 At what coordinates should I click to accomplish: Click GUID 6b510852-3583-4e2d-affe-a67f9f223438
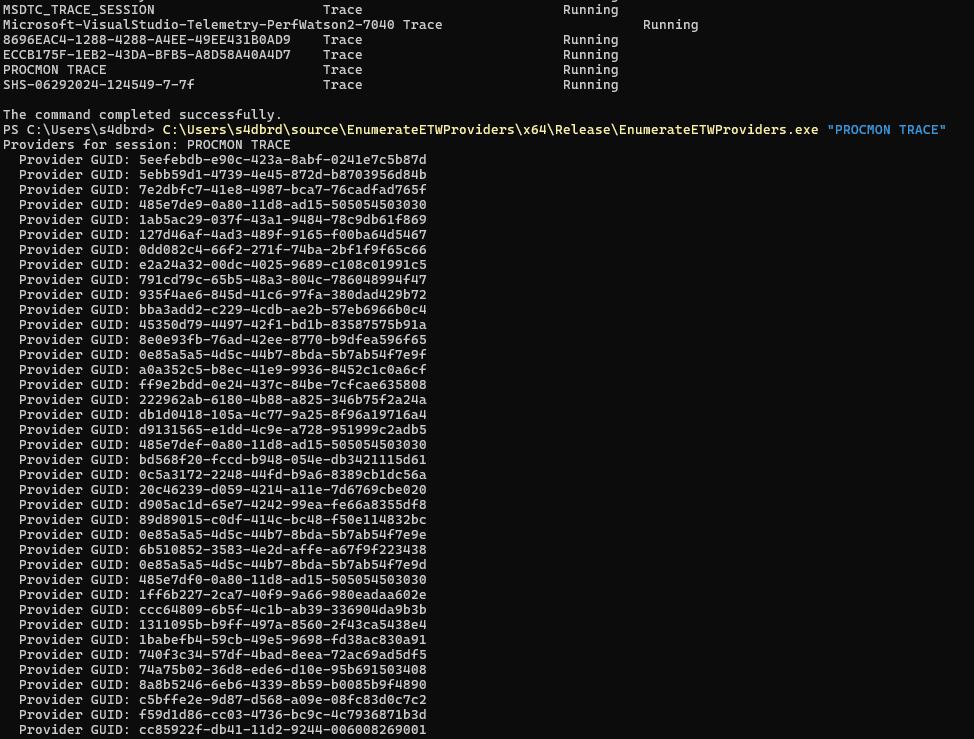[283, 550]
